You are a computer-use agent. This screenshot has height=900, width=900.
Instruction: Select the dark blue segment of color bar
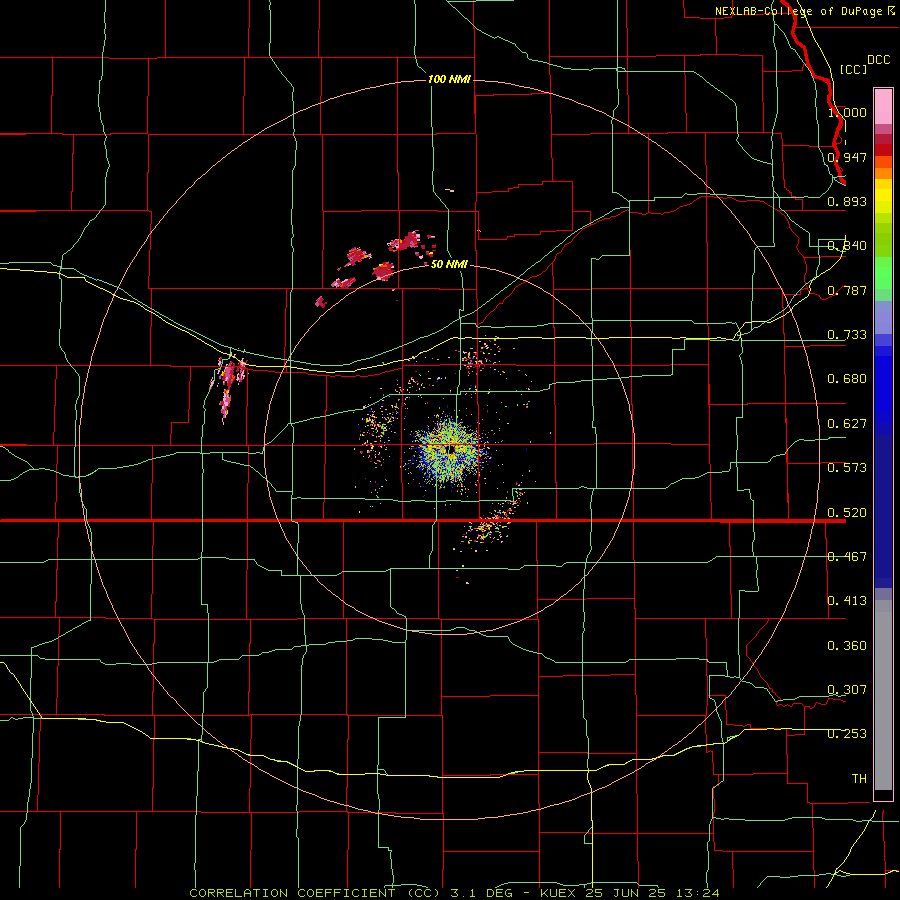click(883, 505)
